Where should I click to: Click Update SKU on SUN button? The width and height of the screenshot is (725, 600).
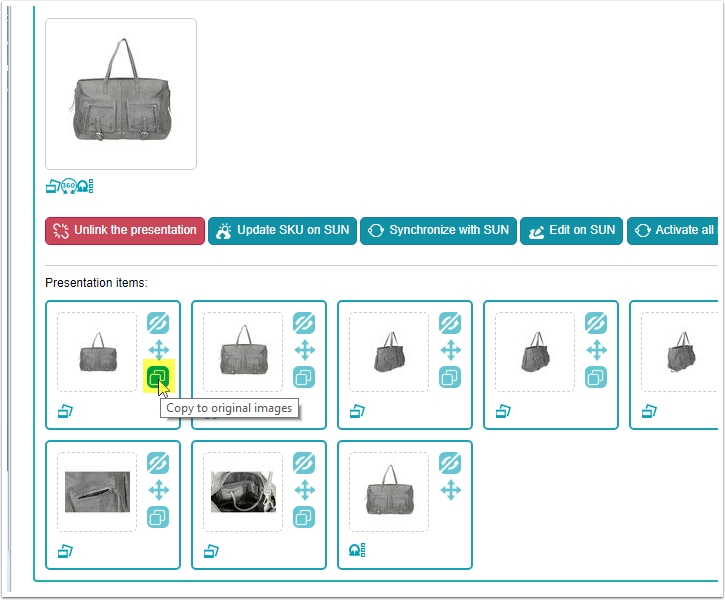282,231
